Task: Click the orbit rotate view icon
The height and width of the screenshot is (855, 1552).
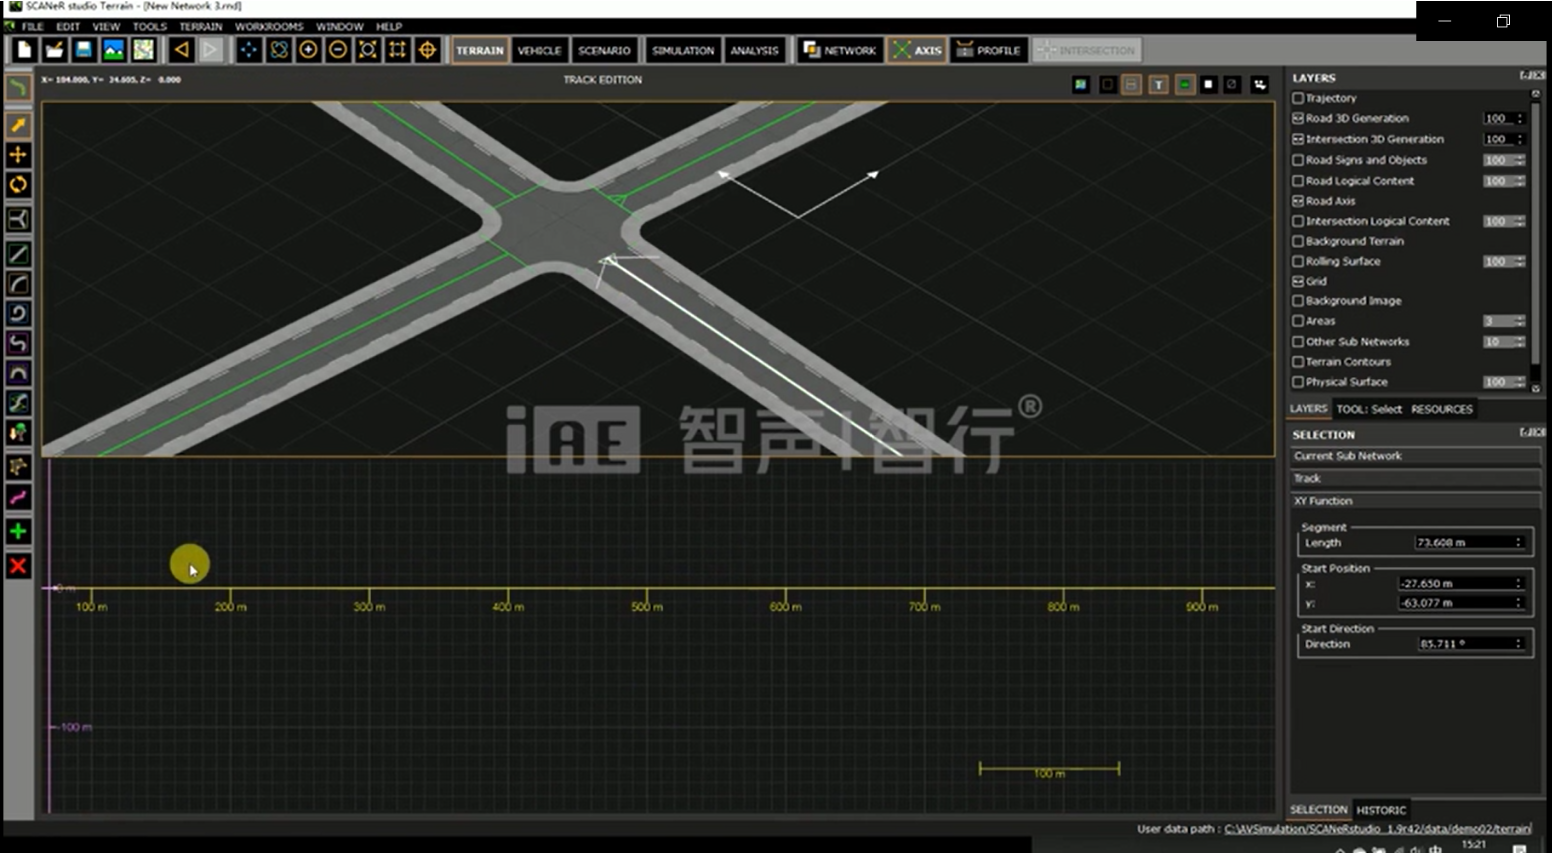Action: pos(279,50)
